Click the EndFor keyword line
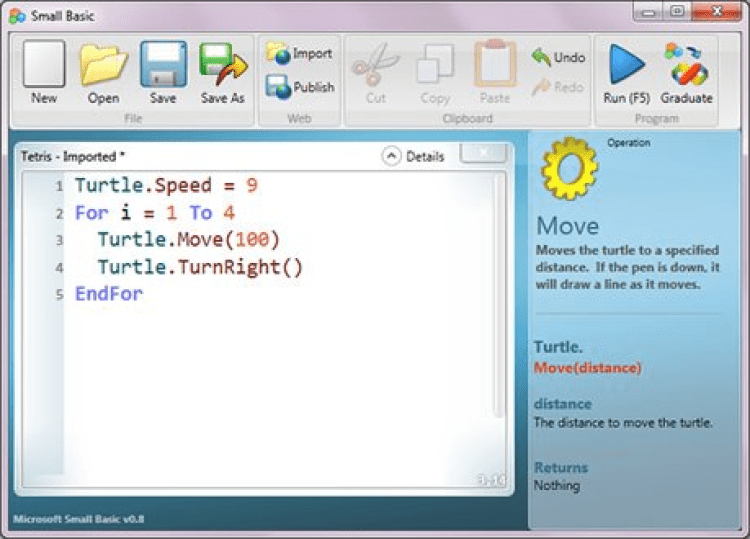 pos(109,293)
